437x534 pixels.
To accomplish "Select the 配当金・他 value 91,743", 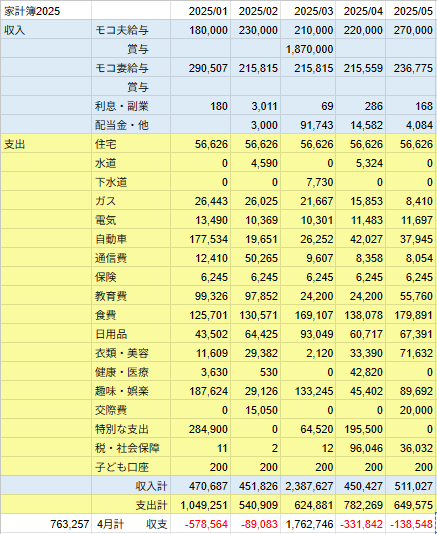I will (x=308, y=125).
